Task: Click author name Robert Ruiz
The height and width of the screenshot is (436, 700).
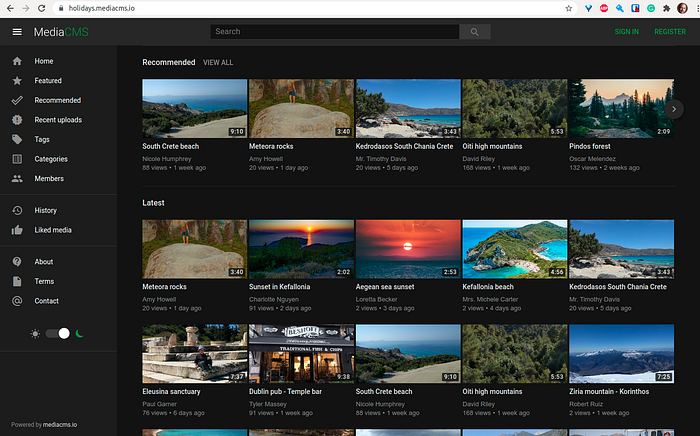Action: click(586, 404)
